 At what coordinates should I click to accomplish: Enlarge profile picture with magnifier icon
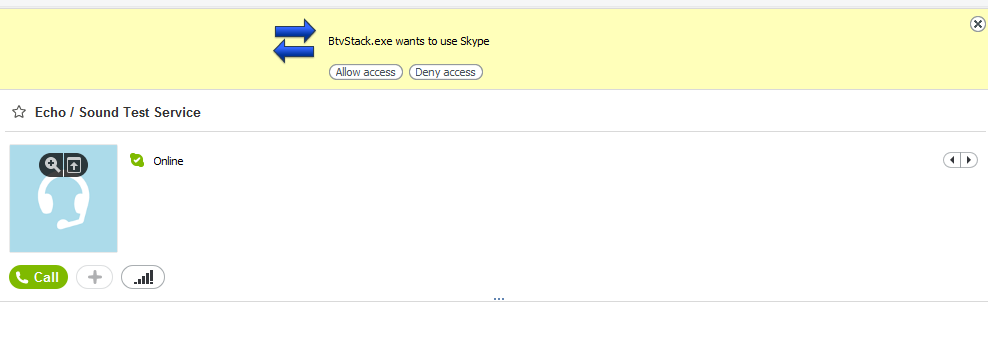52,165
